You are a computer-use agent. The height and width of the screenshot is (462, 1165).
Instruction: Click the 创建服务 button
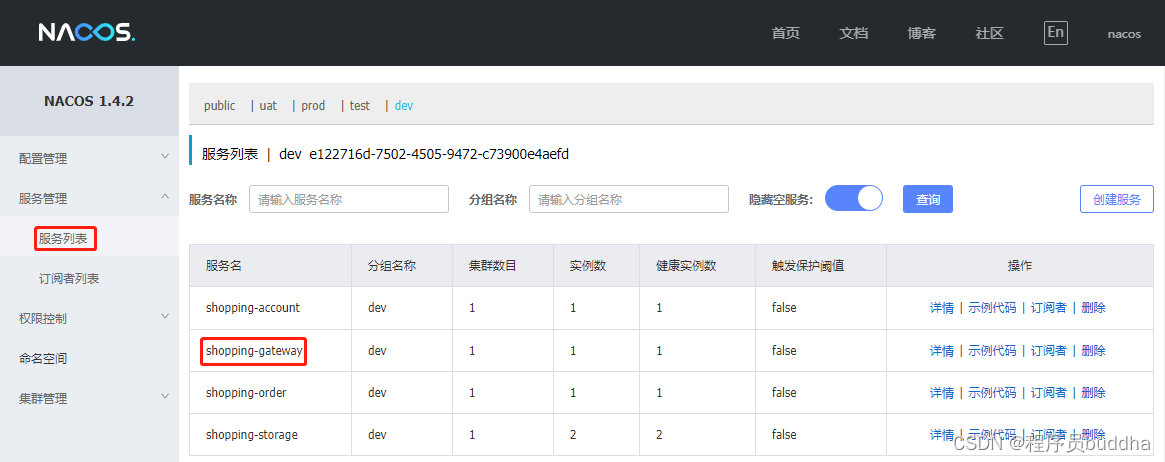pyautogui.click(x=1117, y=199)
